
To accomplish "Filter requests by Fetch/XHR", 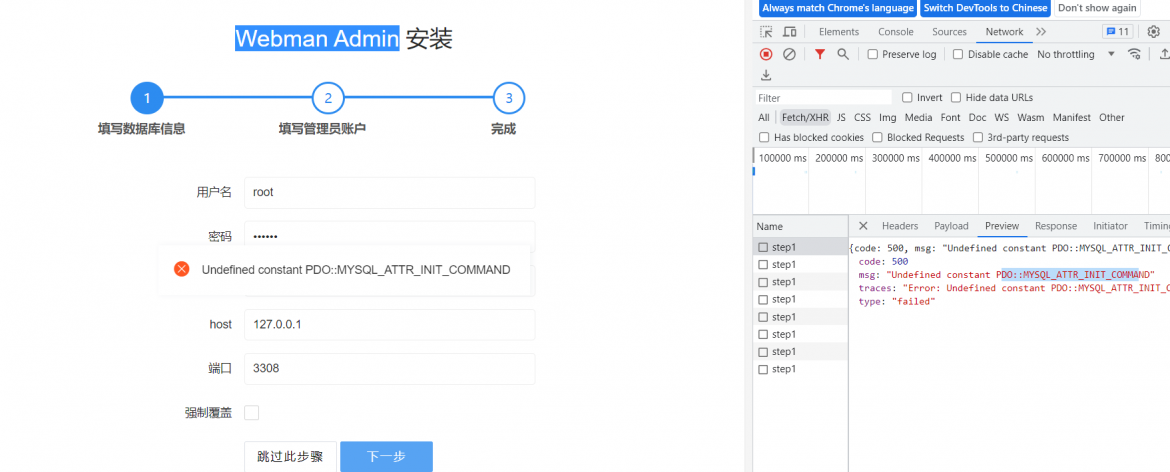I will tap(805, 117).
